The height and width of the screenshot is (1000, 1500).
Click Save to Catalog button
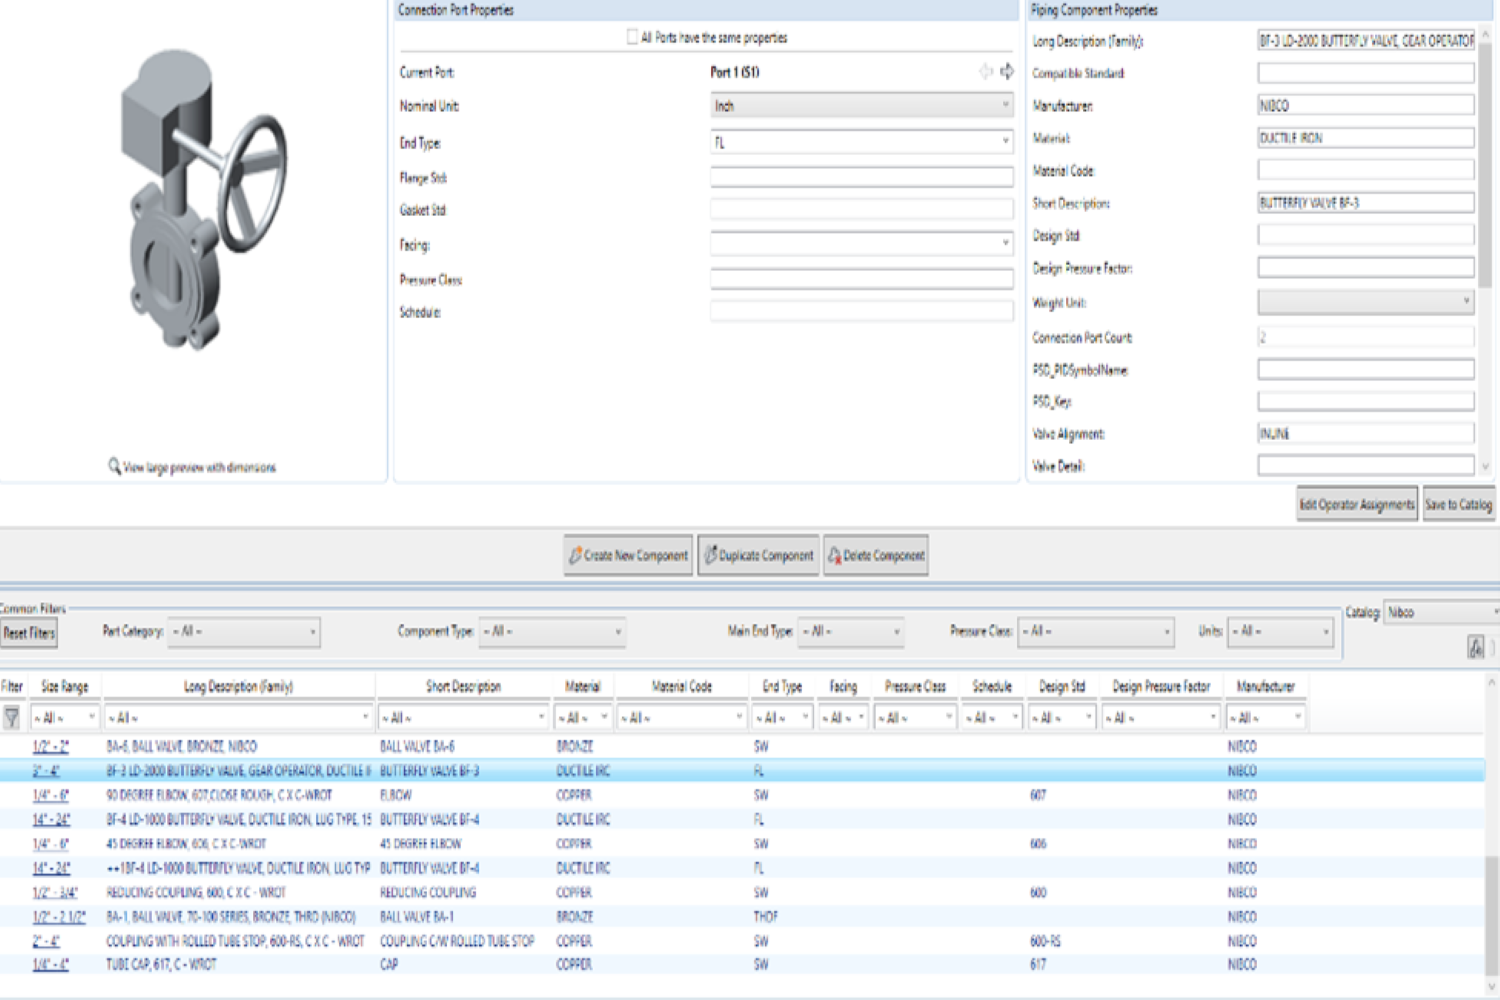[x=1458, y=504]
